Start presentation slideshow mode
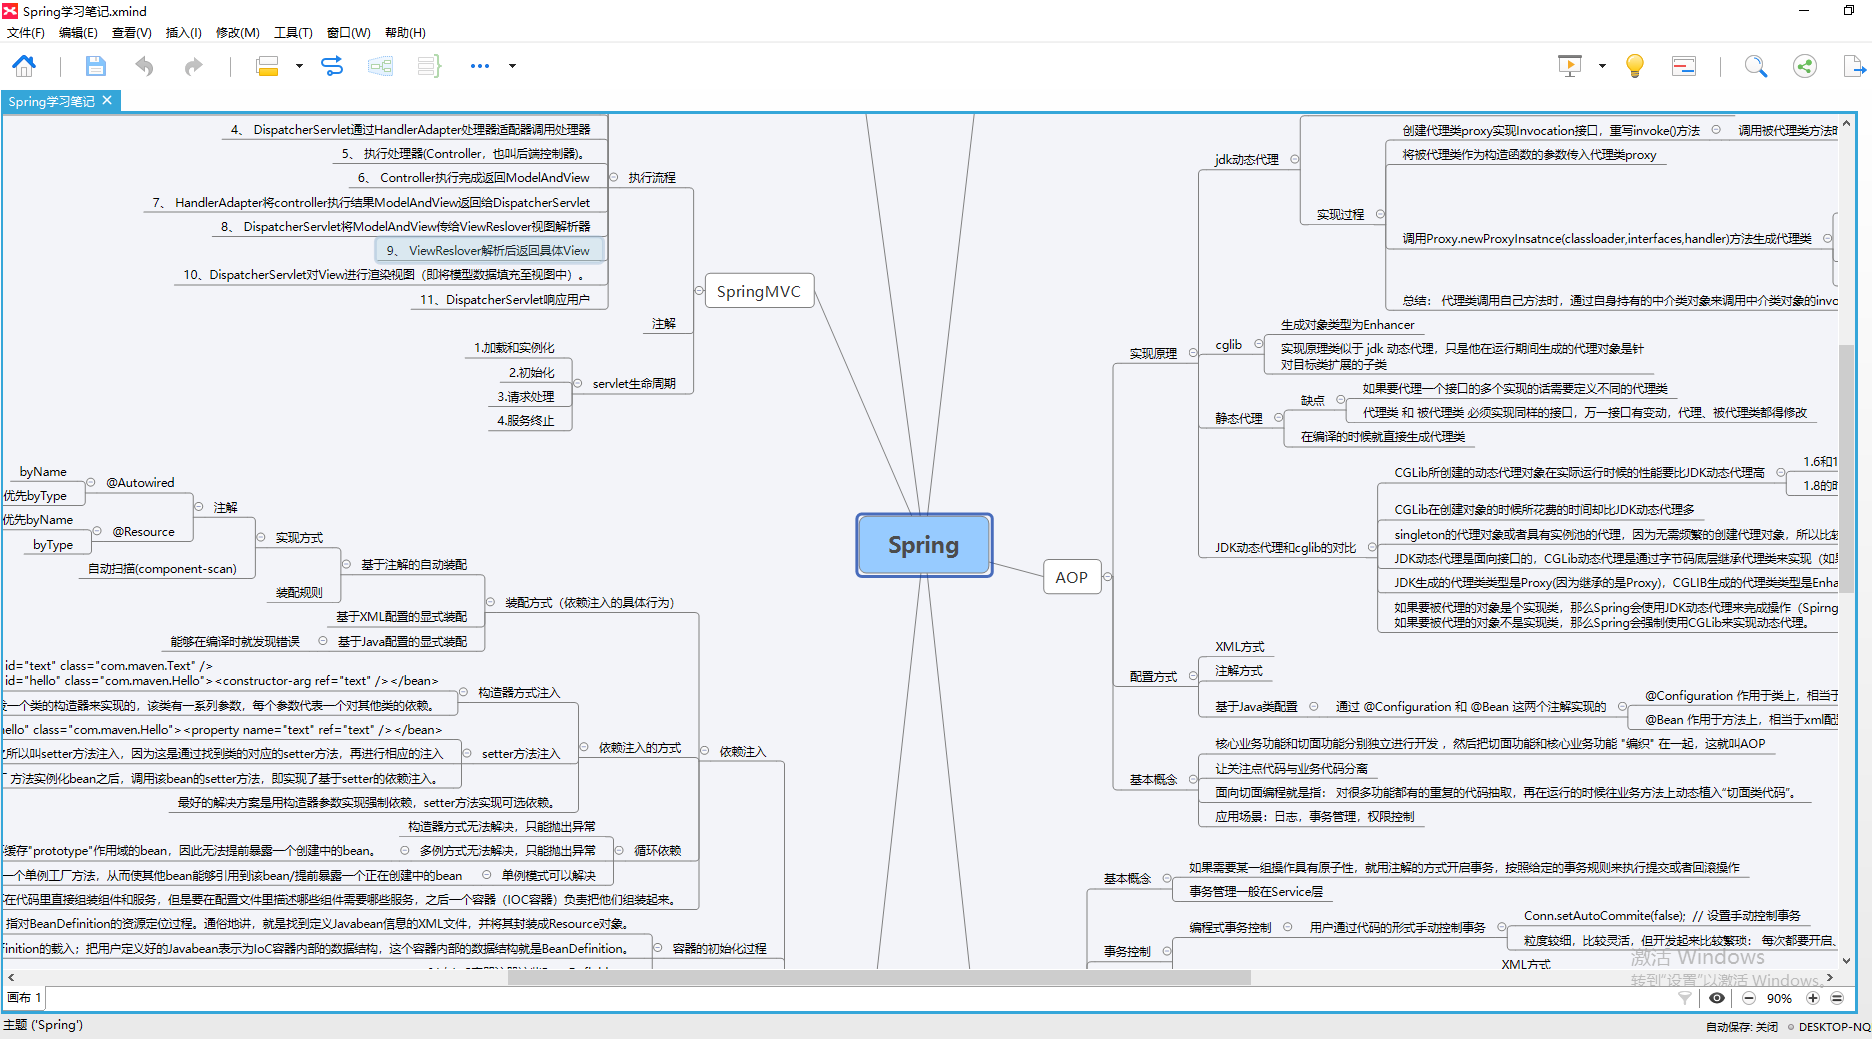This screenshot has height=1039, width=1872. click(x=1570, y=66)
